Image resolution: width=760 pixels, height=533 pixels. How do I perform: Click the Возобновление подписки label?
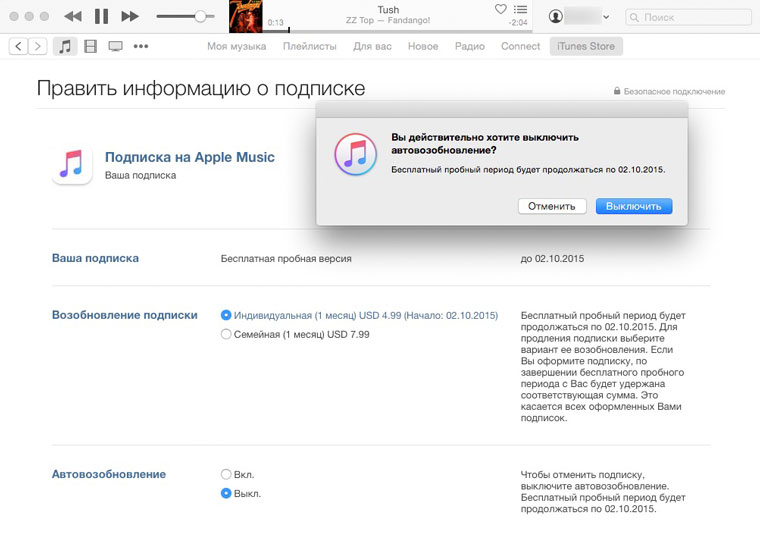pyautogui.click(x=125, y=315)
